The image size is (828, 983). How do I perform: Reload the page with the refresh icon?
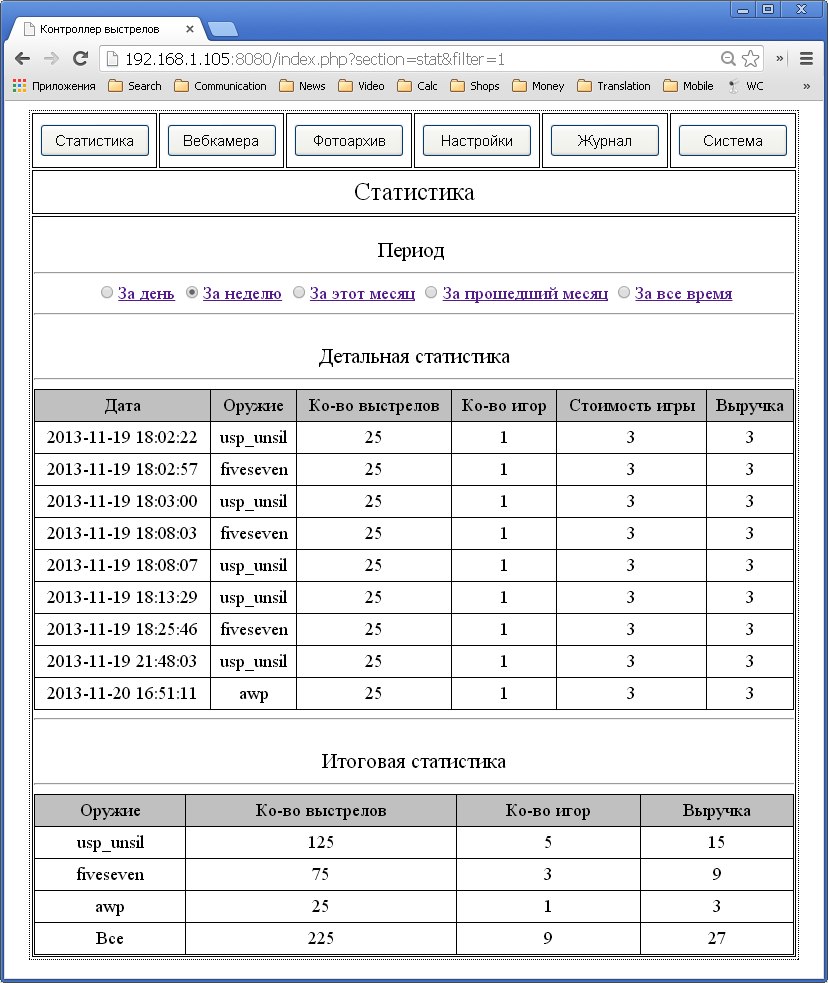(x=80, y=58)
